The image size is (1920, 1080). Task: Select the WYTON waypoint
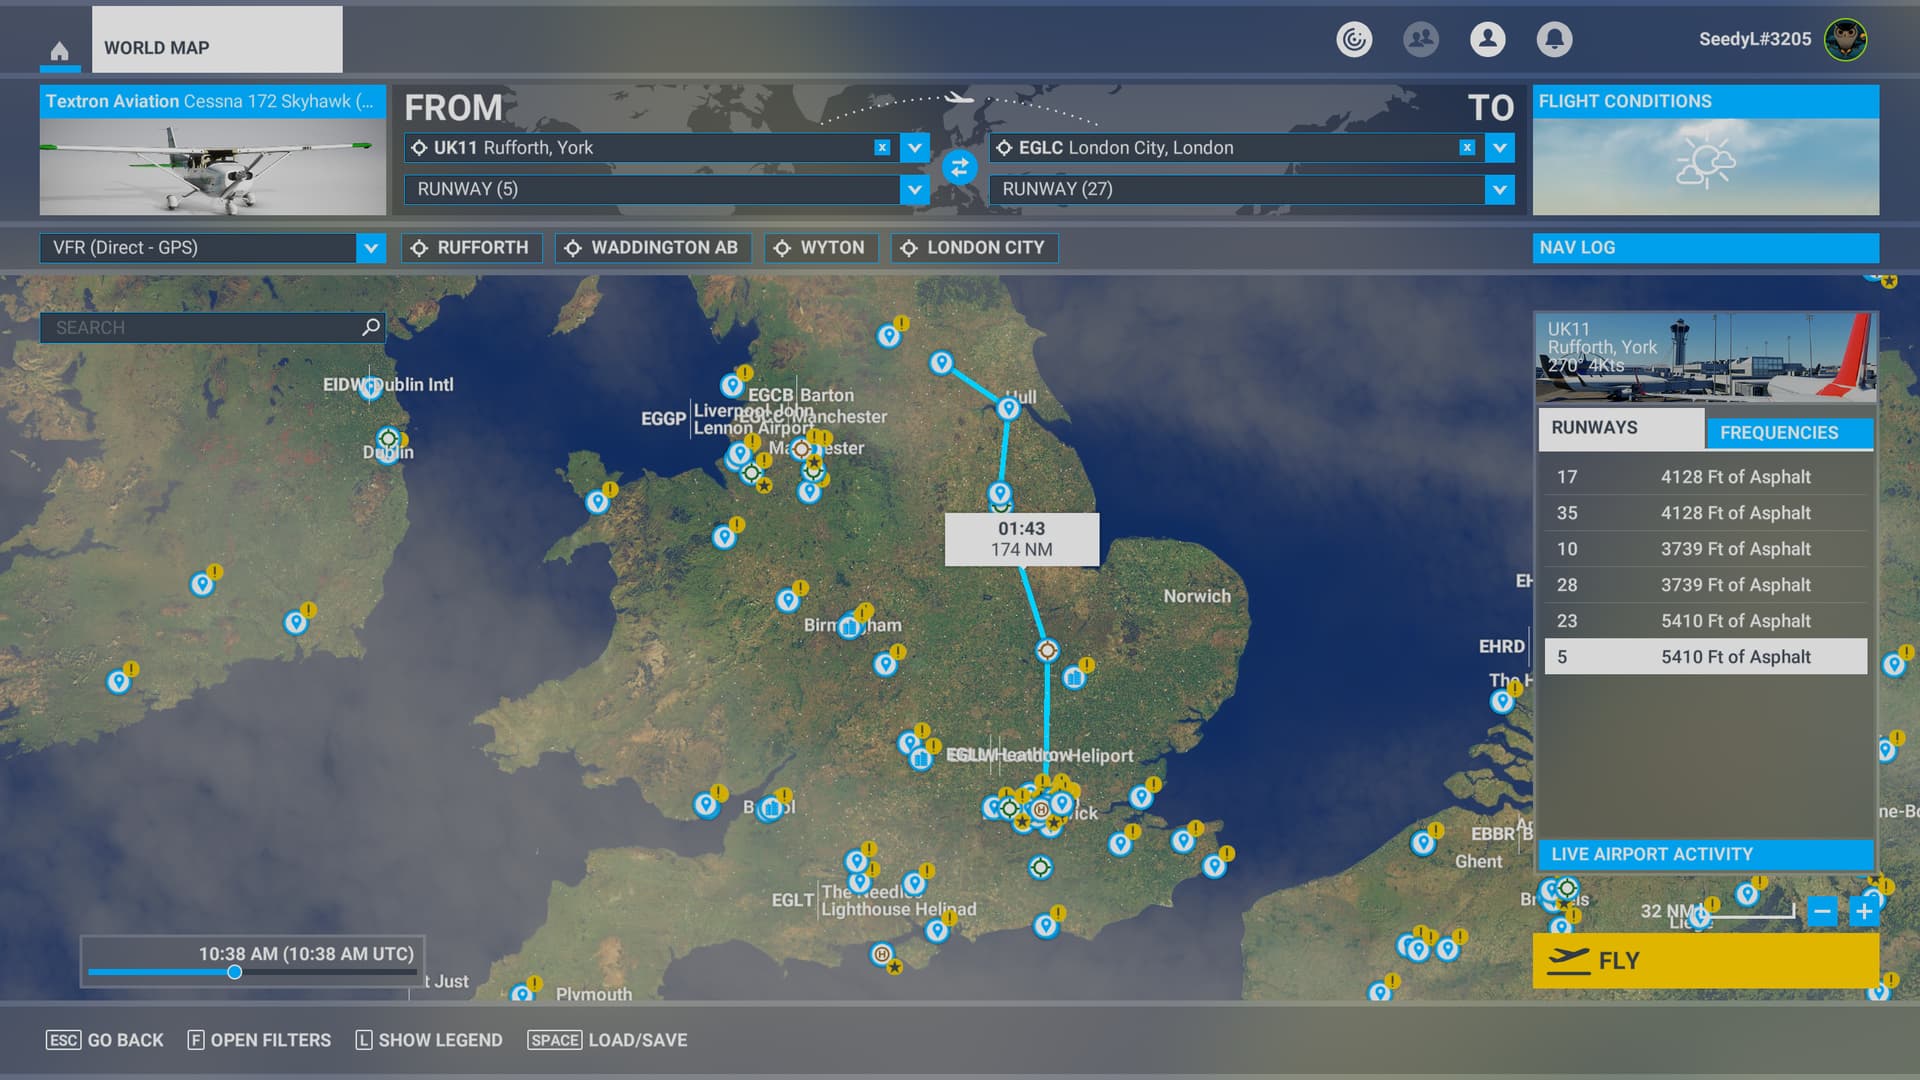click(821, 248)
